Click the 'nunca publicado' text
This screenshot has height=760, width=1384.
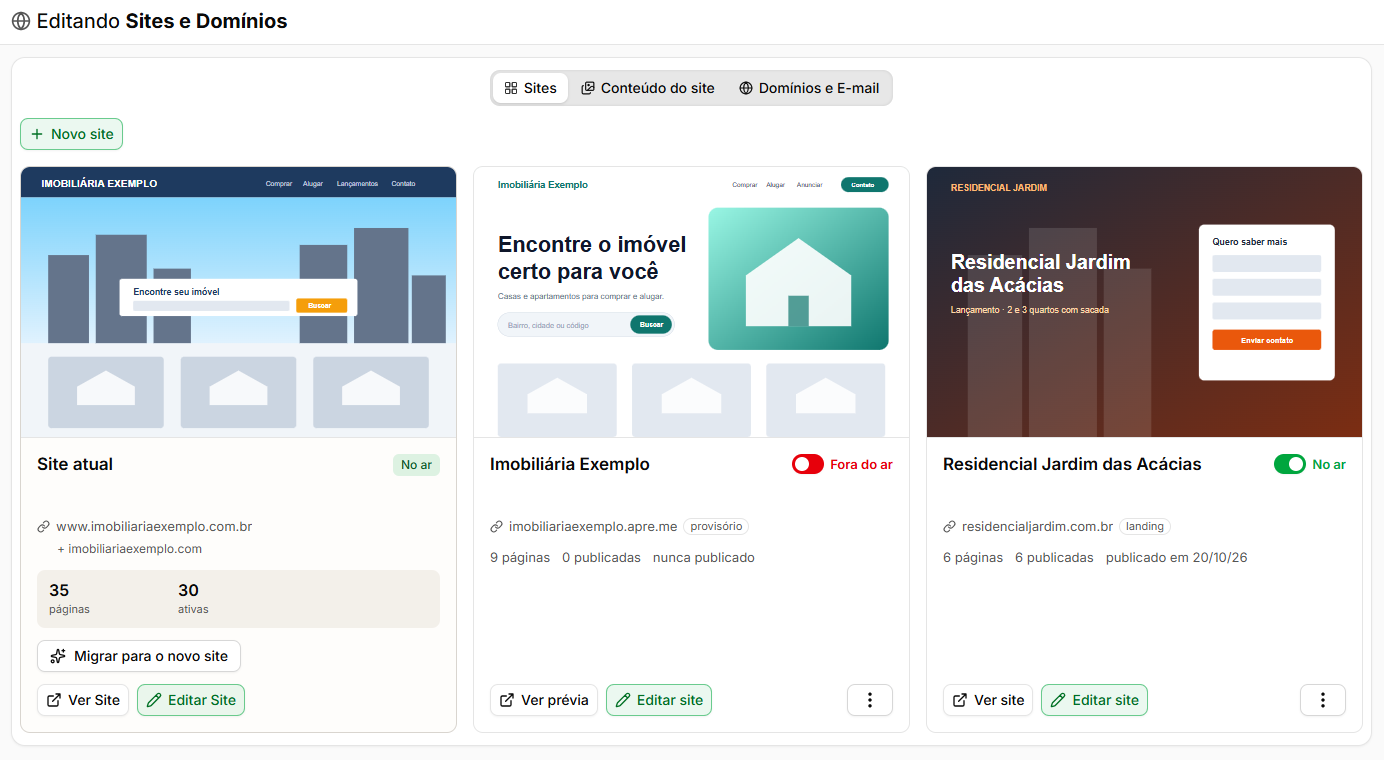click(704, 558)
